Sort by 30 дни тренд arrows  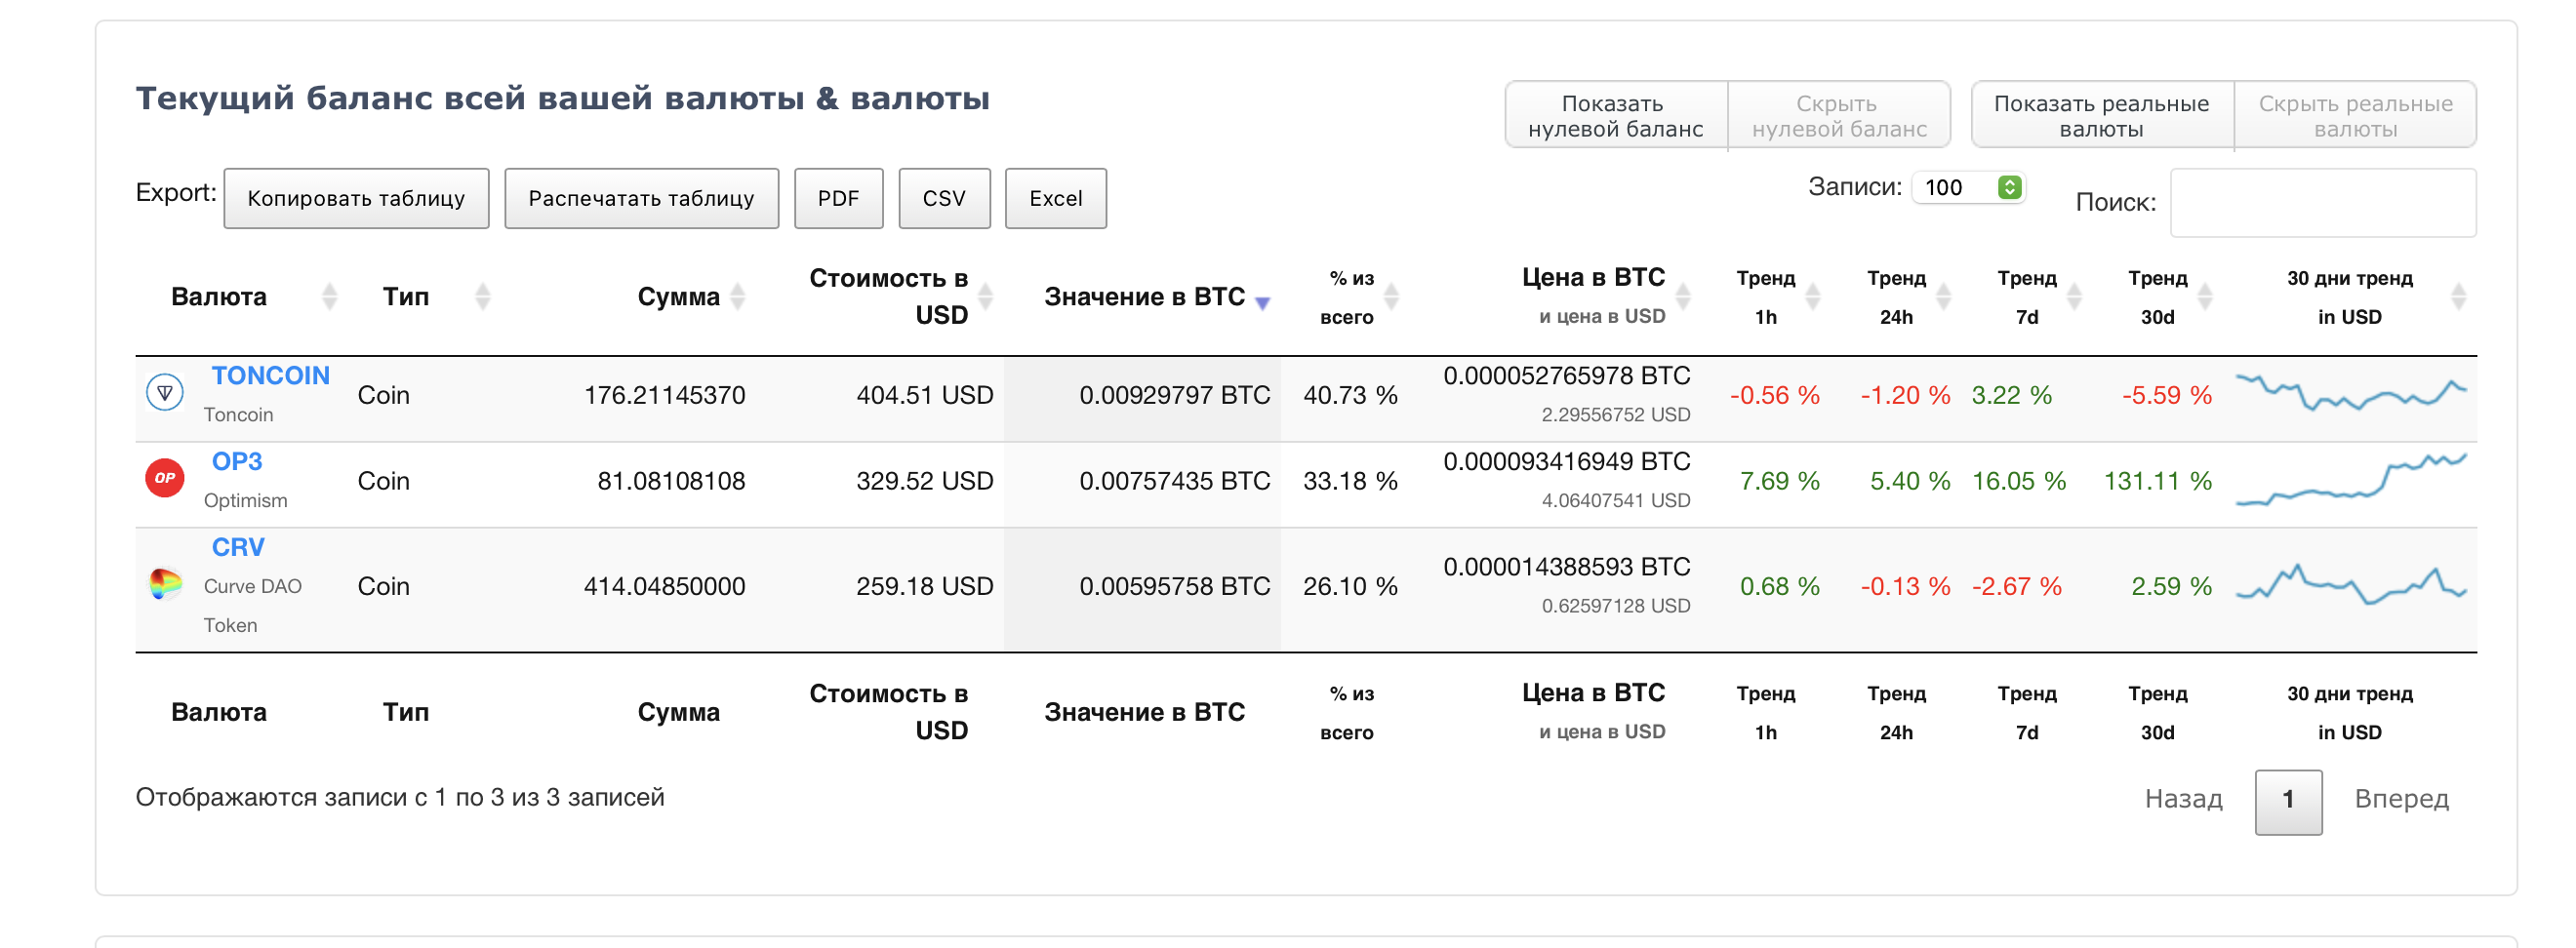click(x=2459, y=296)
